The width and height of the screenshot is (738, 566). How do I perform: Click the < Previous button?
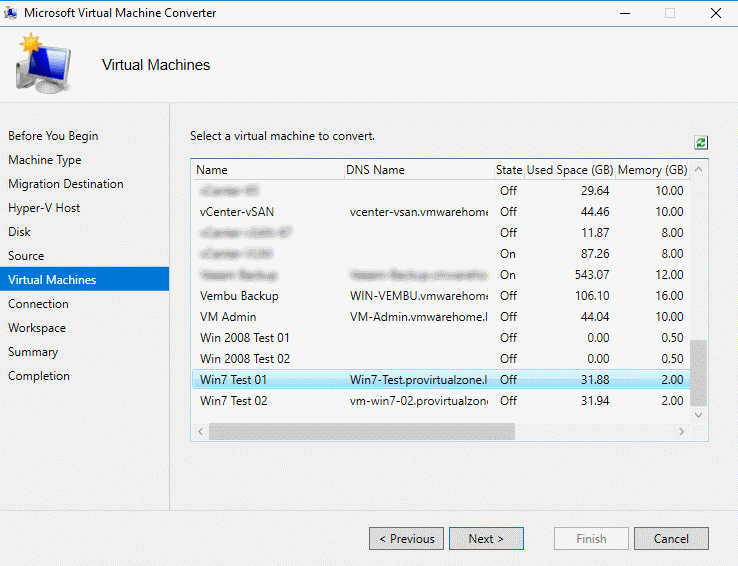point(407,538)
